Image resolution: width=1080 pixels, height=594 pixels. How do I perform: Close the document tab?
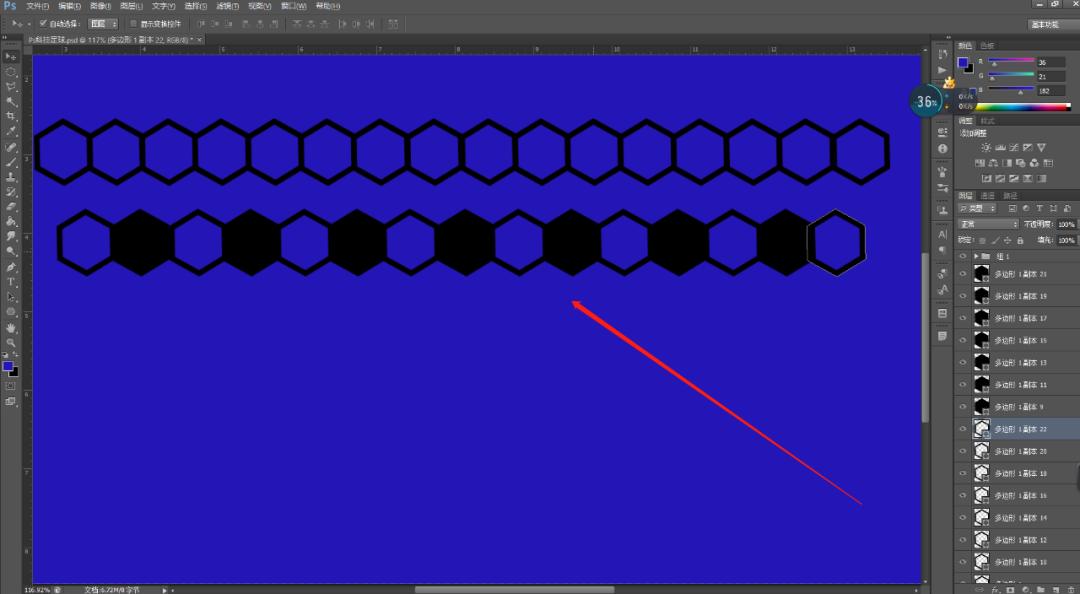pyautogui.click(x=200, y=40)
